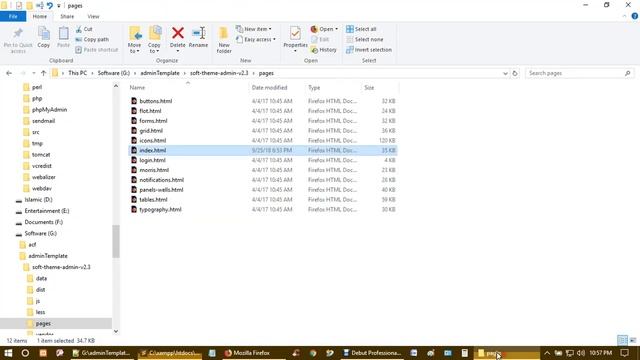This screenshot has height=360, width=640.
Task: Click adminTemplate in the address path
Action: 160,73
